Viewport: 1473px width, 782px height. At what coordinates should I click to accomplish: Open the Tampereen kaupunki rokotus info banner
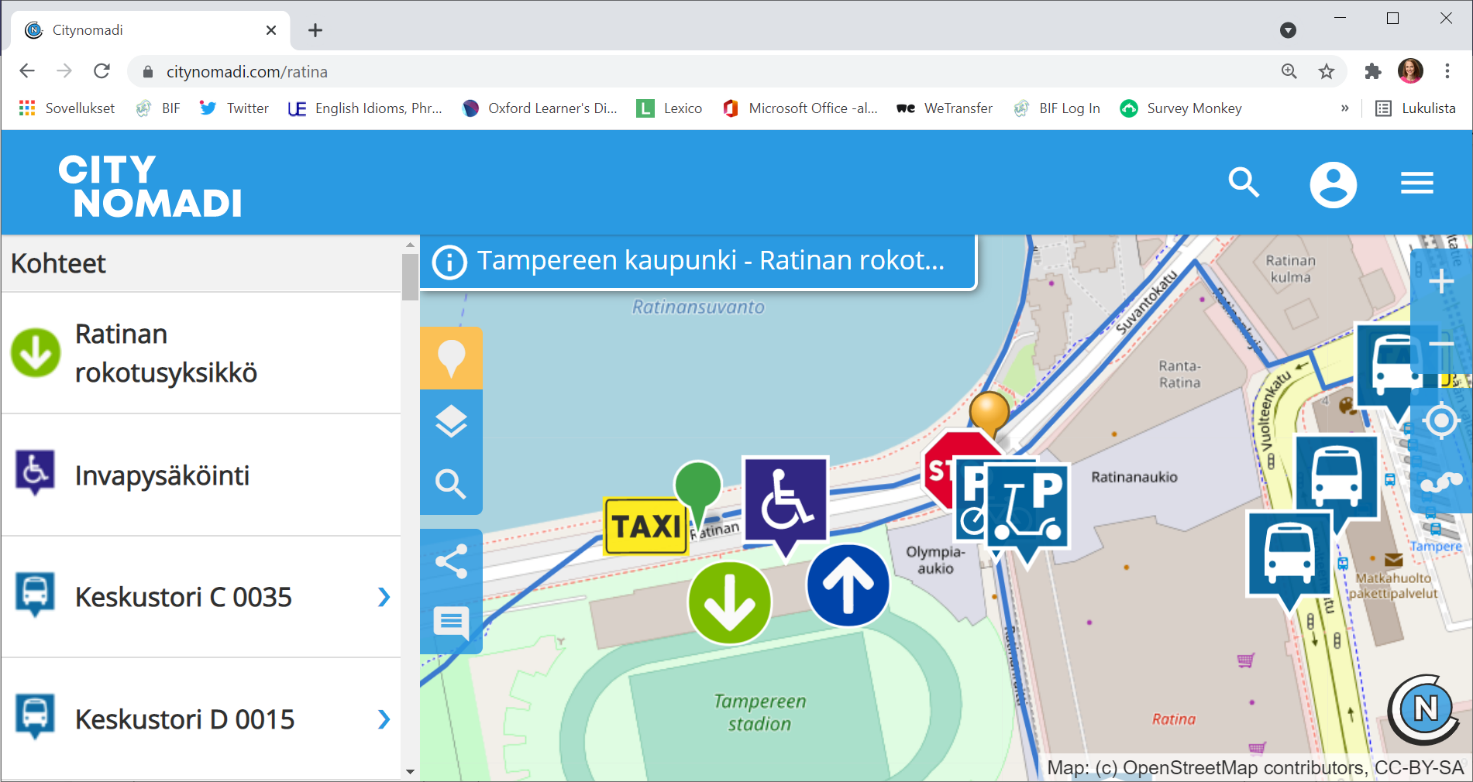pos(700,260)
